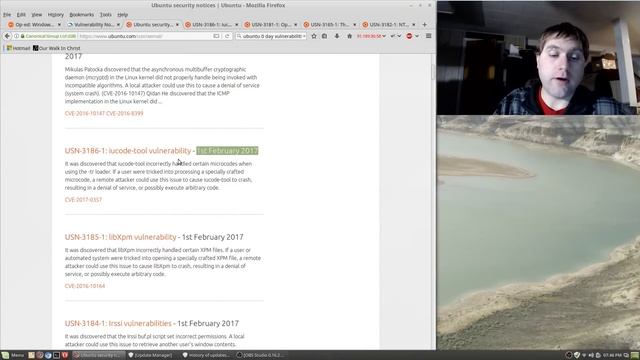This screenshot has height=360, width=640.
Task: Click the update shield icon in the system tray
Action: point(577,355)
